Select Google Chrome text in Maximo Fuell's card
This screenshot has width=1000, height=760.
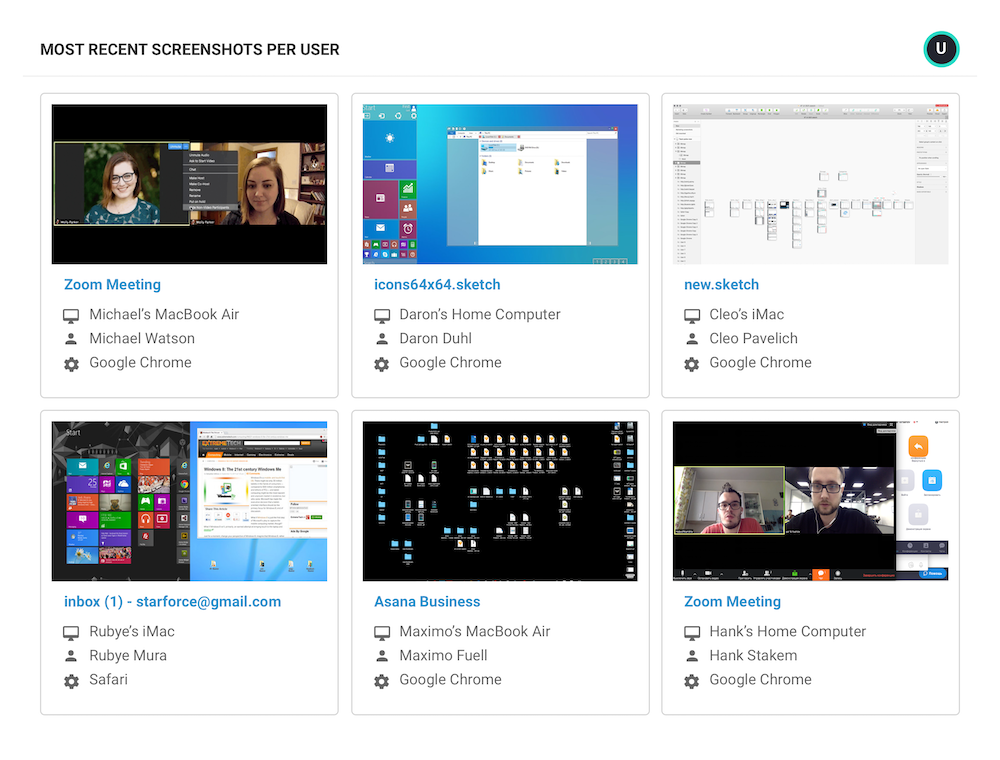tap(450, 680)
